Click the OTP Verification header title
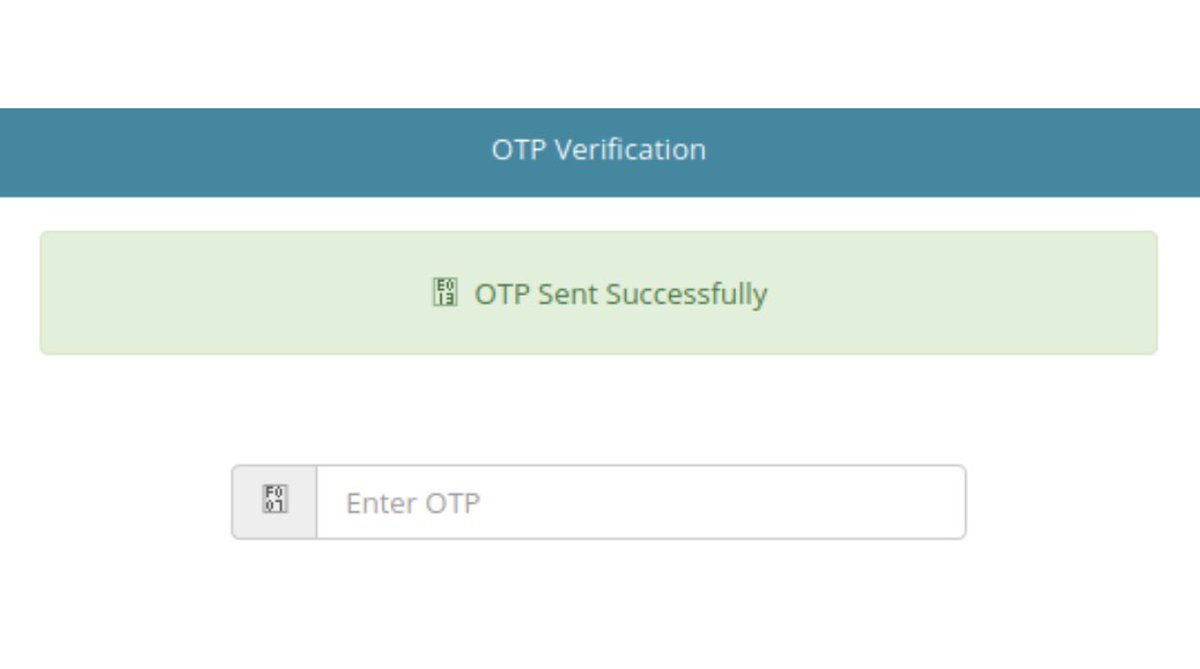The width and height of the screenshot is (1200, 669). [599, 150]
